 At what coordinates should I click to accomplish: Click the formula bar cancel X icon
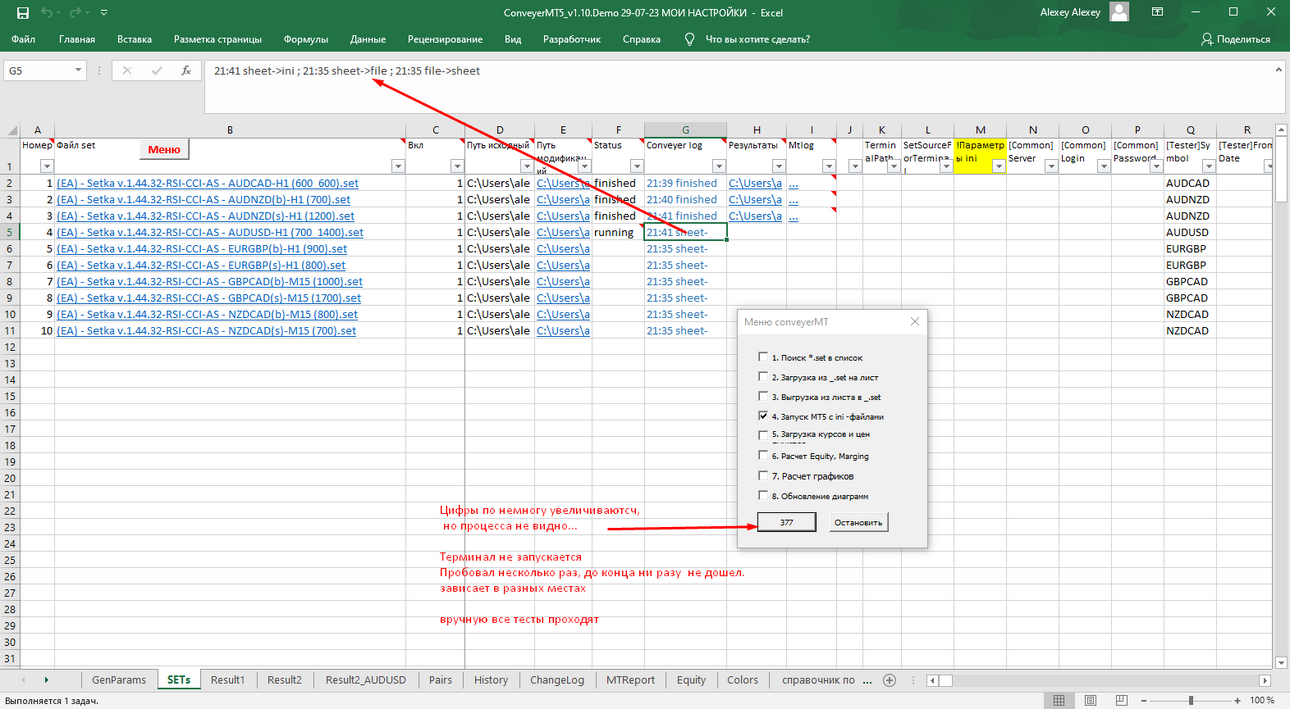tap(127, 71)
